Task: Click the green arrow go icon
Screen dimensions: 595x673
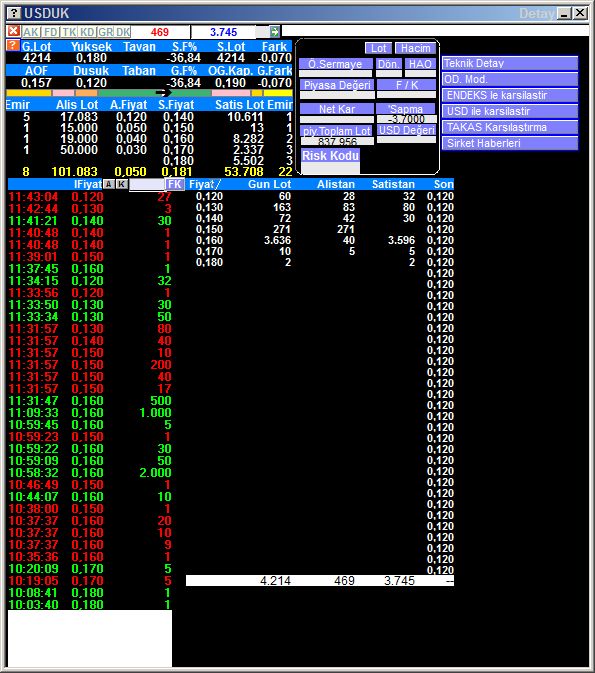Action: point(274,31)
